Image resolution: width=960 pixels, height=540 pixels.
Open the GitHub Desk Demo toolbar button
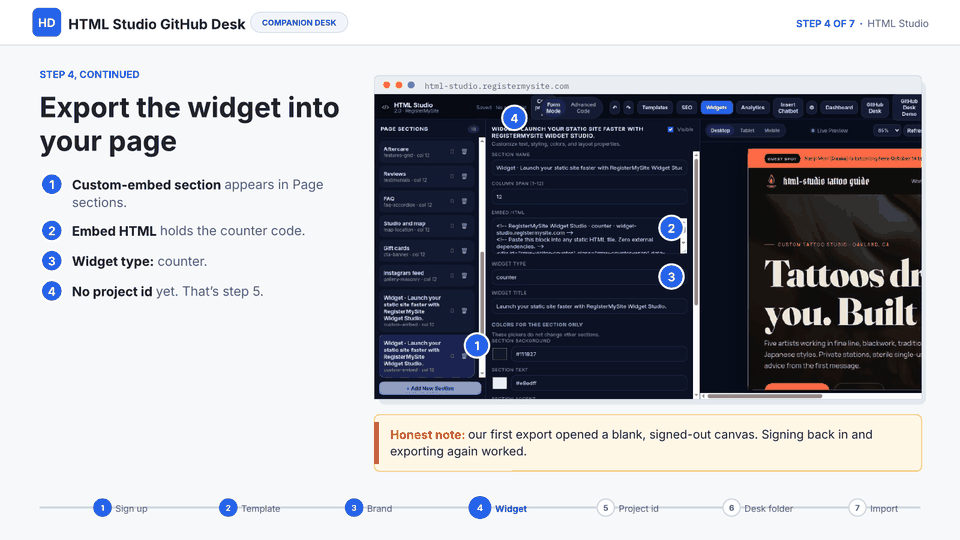[x=907, y=108]
